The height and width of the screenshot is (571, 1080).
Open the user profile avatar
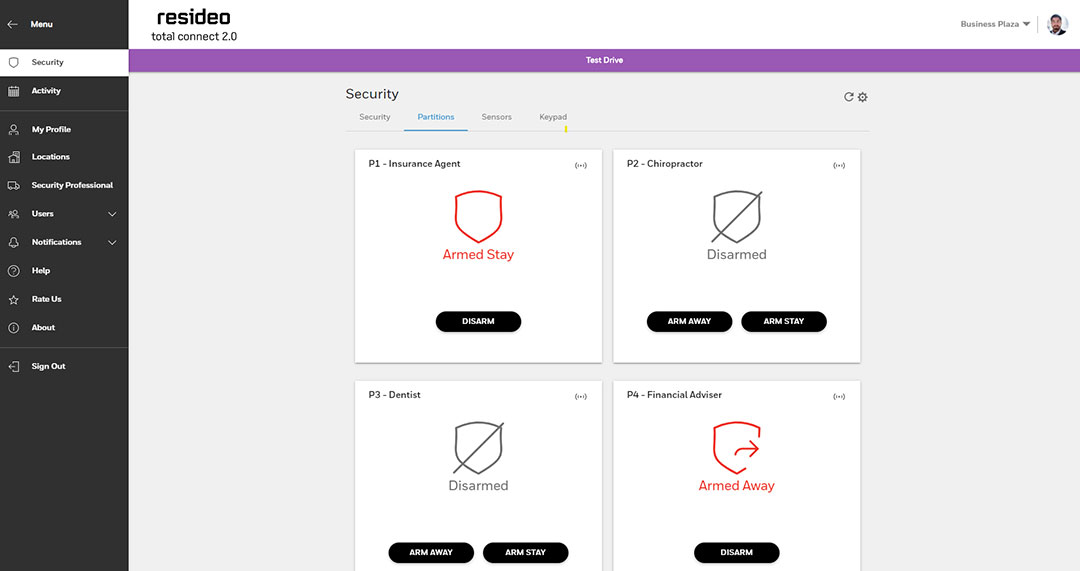(x=1057, y=24)
